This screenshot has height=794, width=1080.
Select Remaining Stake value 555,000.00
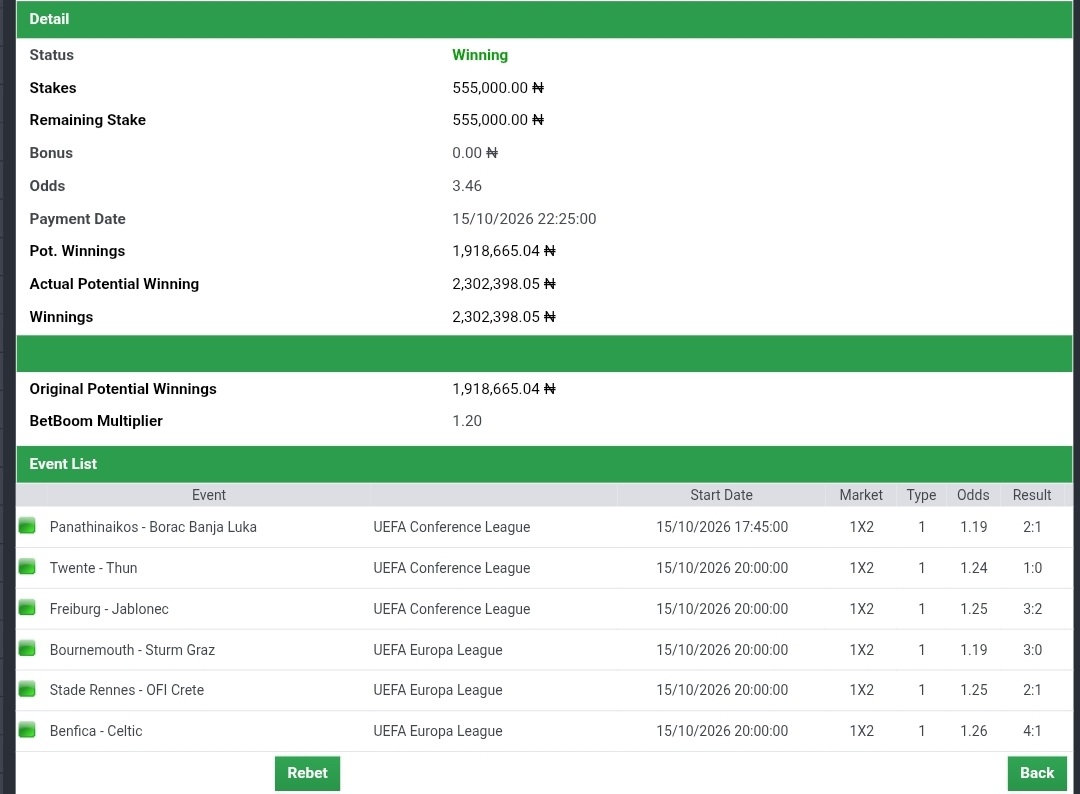tap(498, 120)
